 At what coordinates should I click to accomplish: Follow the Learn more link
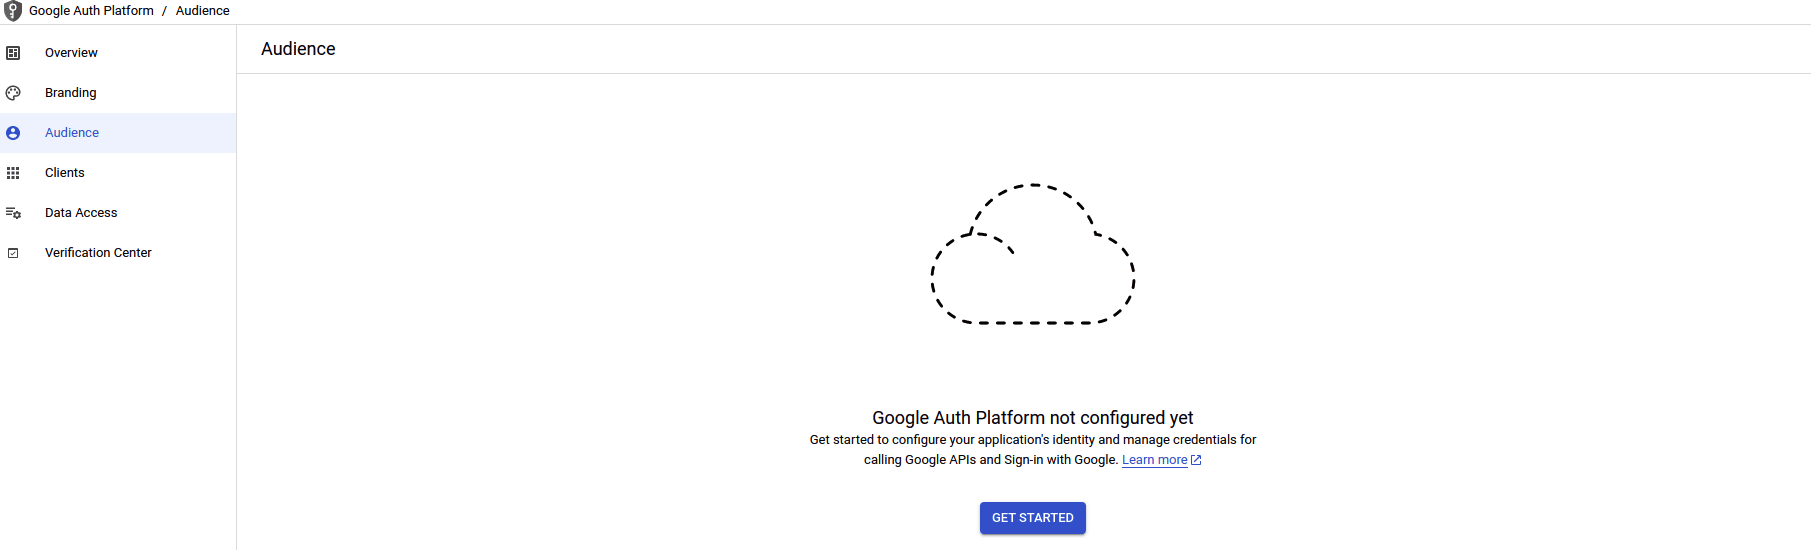pyautogui.click(x=1154, y=460)
